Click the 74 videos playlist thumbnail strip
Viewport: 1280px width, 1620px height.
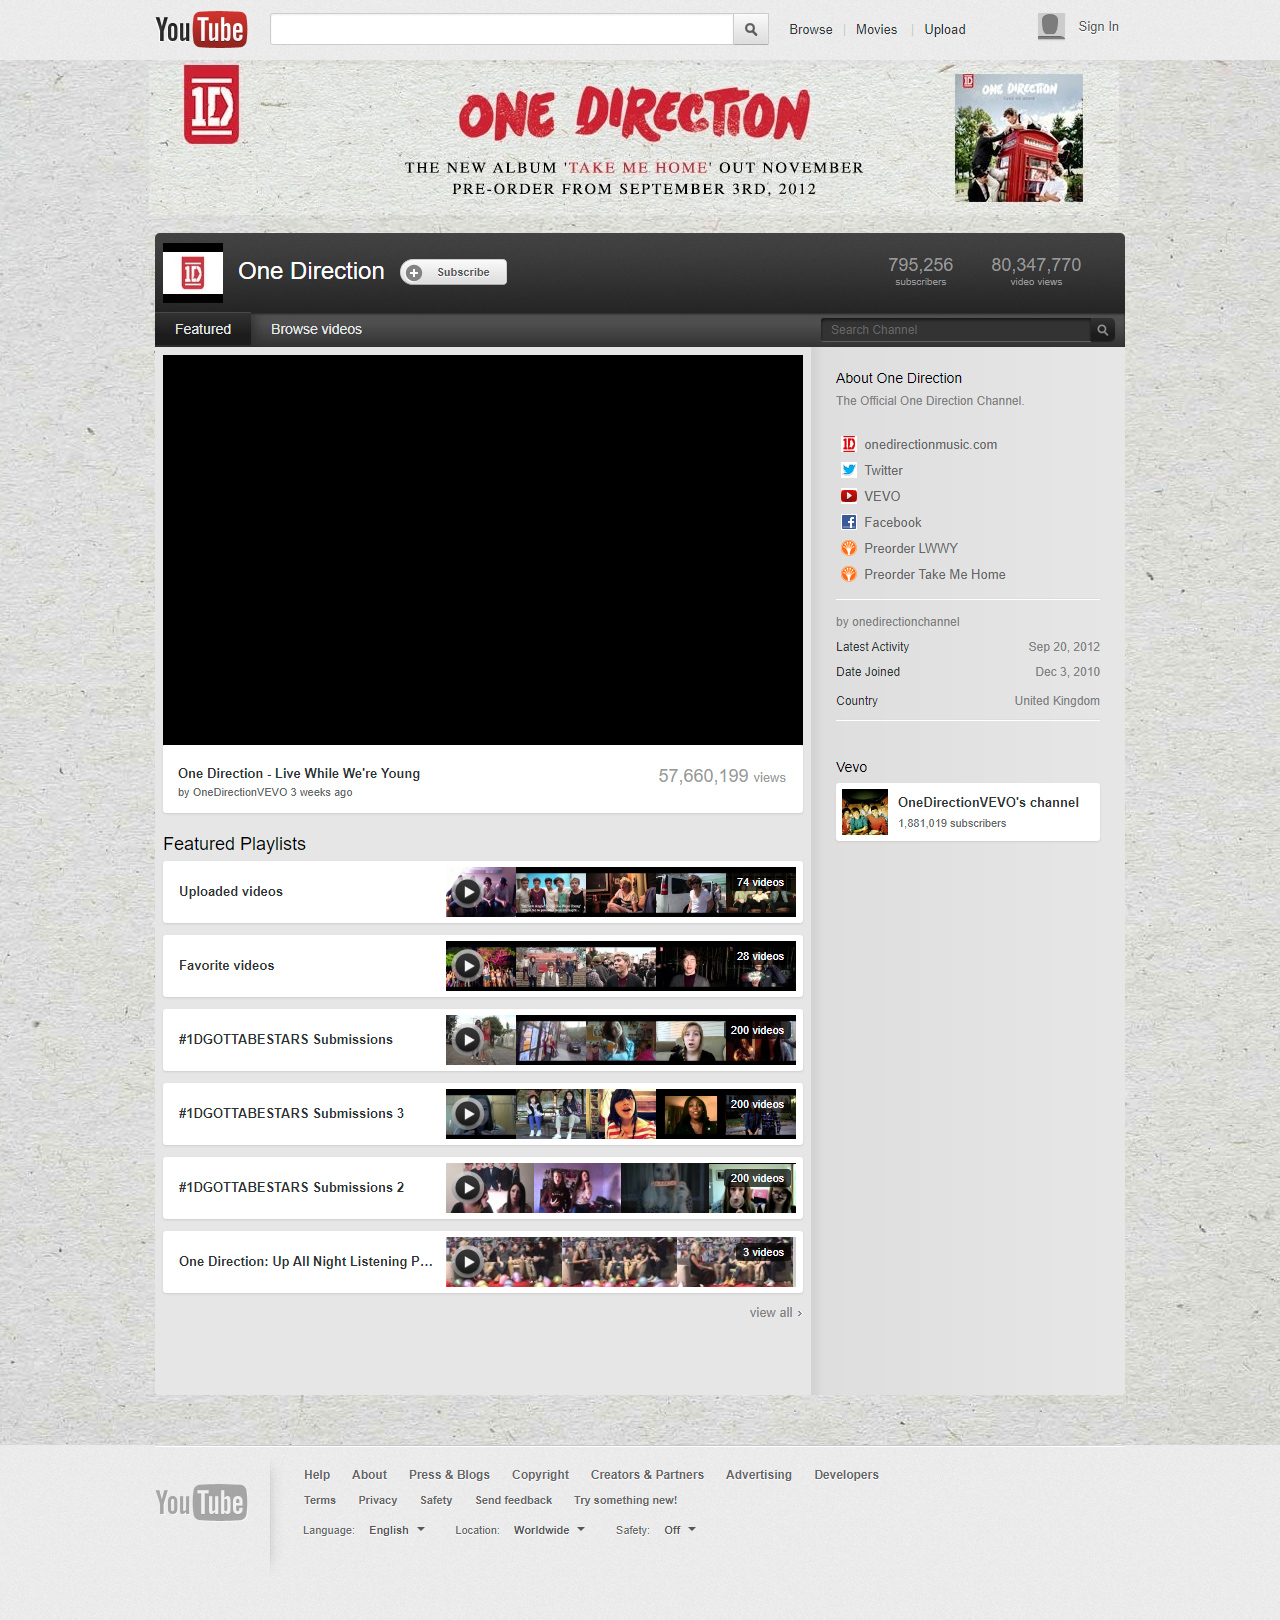click(x=621, y=892)
